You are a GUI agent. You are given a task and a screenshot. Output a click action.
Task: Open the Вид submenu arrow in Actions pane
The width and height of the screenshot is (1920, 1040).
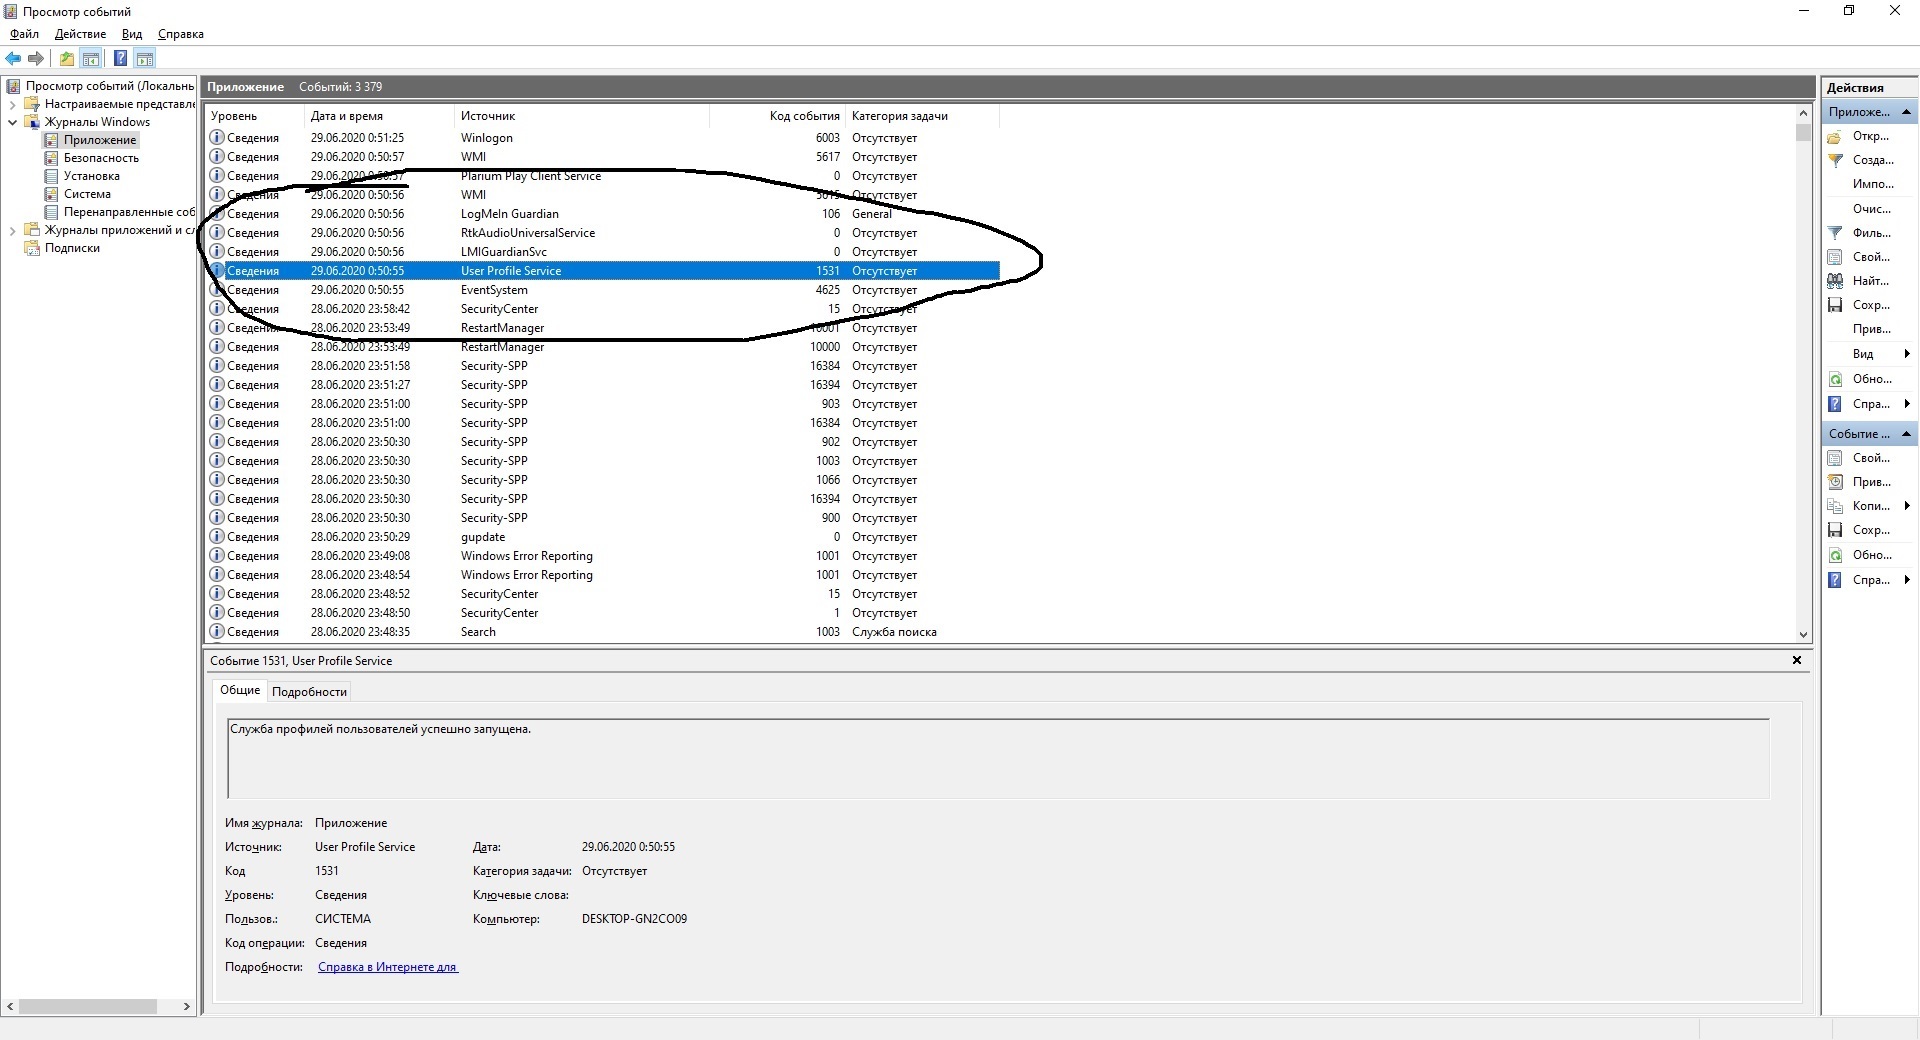point(1907,354)
